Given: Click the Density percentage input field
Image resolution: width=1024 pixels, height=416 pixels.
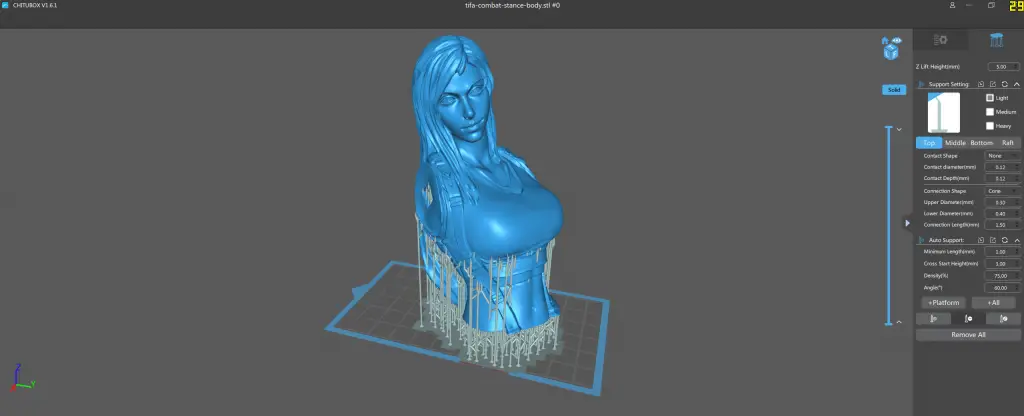Looking at the screenshot, I should (x=1002, y=276).
